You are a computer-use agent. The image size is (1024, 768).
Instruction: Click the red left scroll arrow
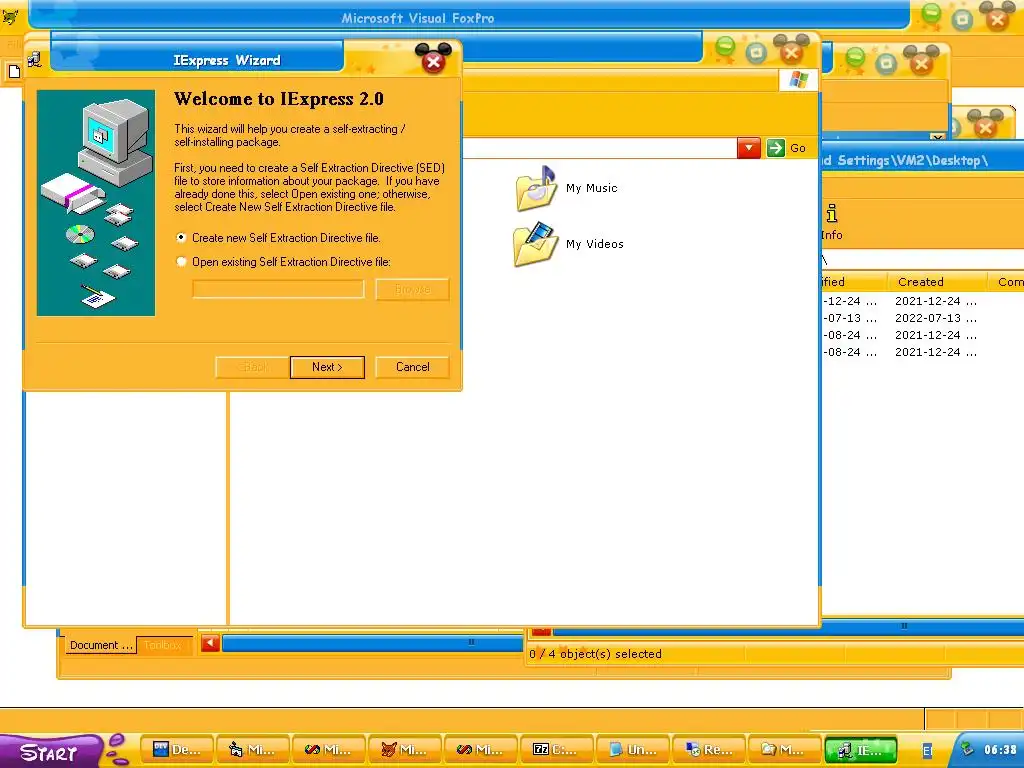point(210,644)
